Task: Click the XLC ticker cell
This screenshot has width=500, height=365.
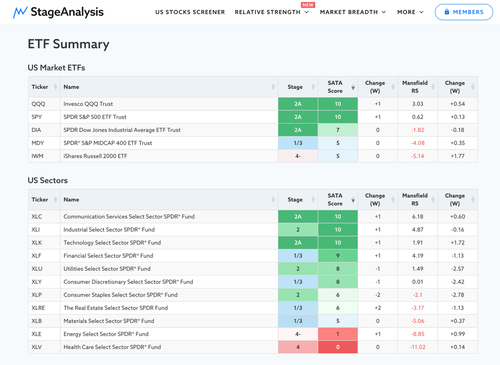Action: [44, 217]
